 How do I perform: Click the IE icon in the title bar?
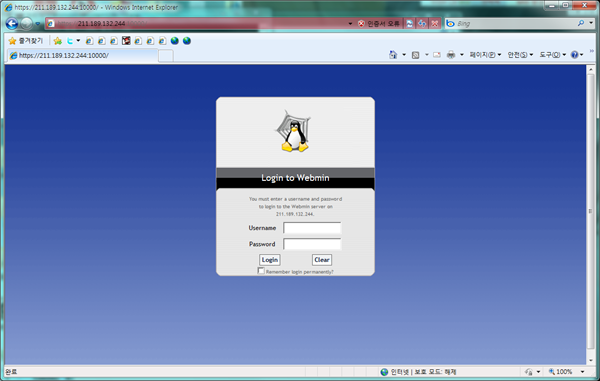[x=8, y=7]
